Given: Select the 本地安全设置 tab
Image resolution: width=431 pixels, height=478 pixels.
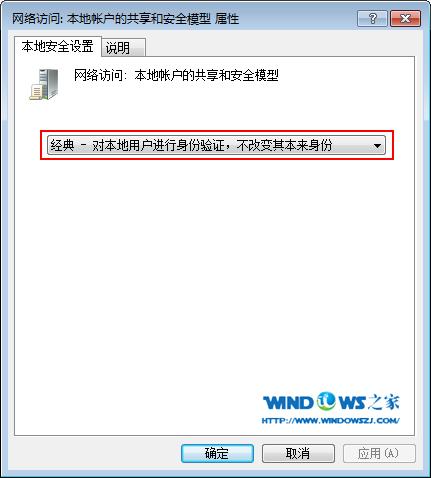Looking at the screenshot, I should [57, 46].
